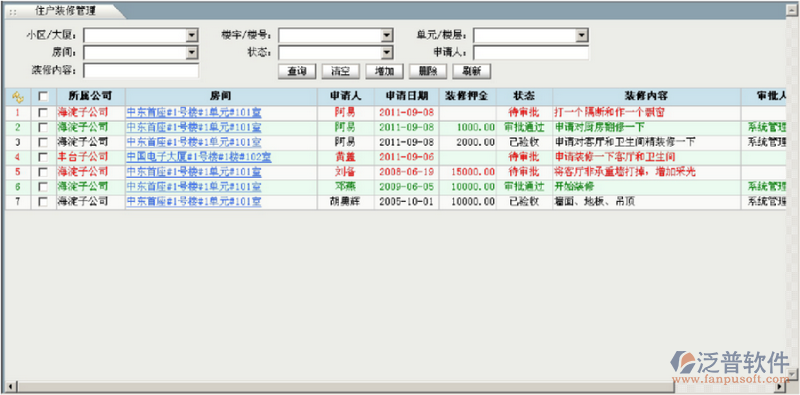
Task: Click the horizontal scrollbar right arrow
Action: pos(781,386)
